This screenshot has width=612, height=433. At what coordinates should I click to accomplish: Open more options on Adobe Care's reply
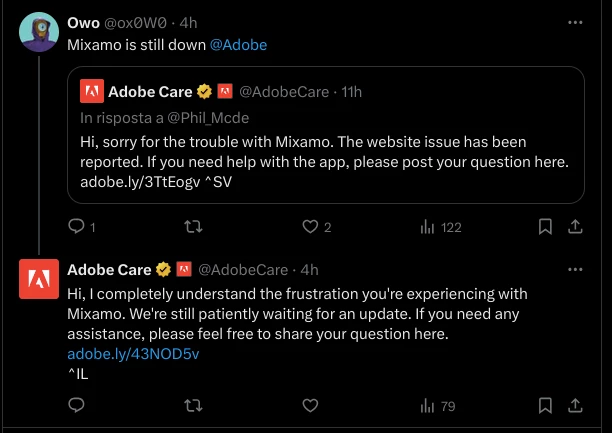click(575, 269)
